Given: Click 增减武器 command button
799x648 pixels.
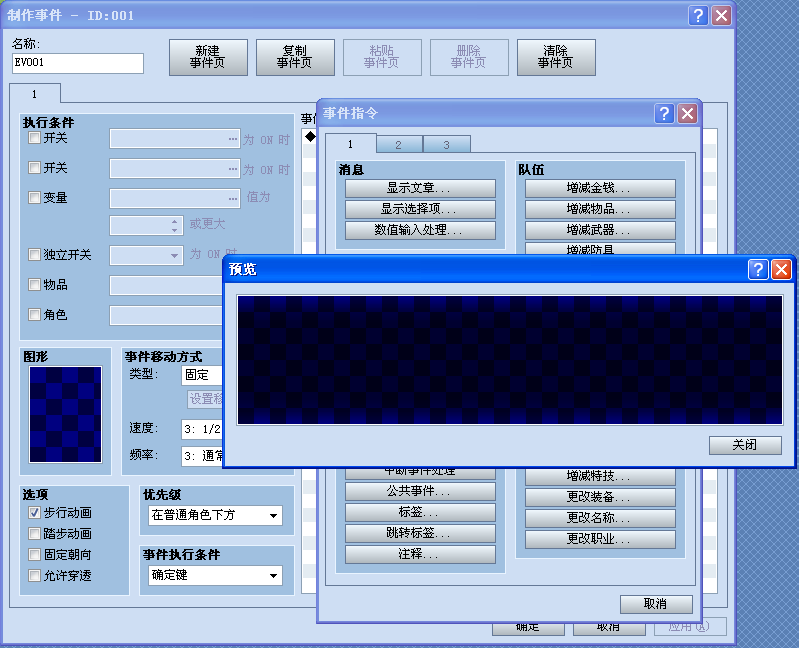Looking at the screenshot, I should [x=600, y=230].
